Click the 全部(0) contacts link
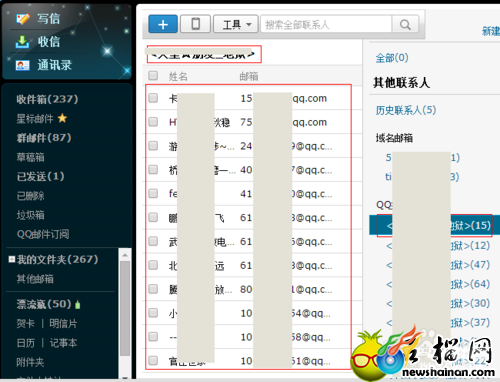 [392, 58]
